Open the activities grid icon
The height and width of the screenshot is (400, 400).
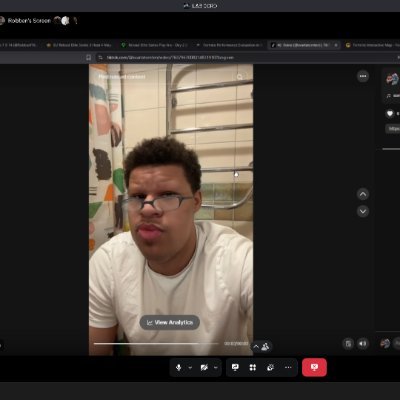tap(253, 367)
